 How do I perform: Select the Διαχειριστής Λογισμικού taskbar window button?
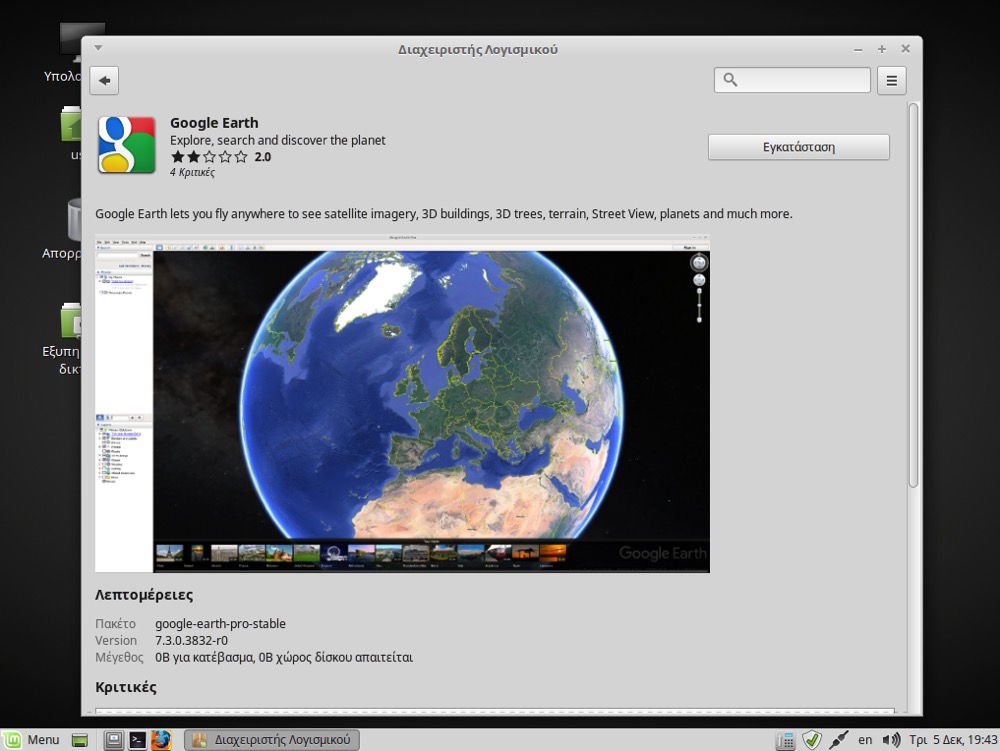point(272,740)
